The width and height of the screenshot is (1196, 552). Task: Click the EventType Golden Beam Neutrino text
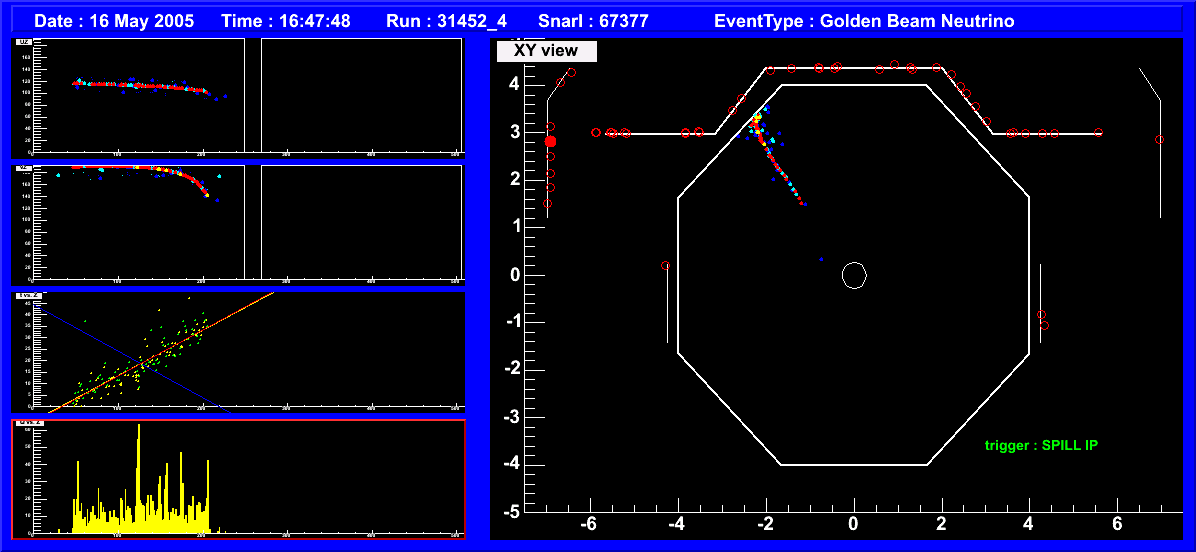coord(864,21)
